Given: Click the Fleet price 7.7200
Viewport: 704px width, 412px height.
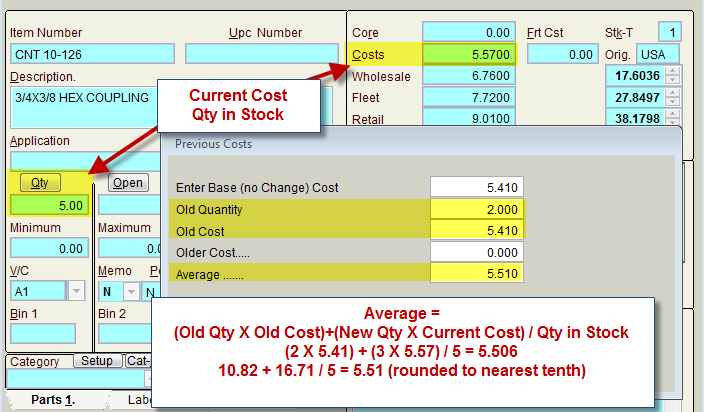Looking at the screenshot, I should (x=469, y=97).
